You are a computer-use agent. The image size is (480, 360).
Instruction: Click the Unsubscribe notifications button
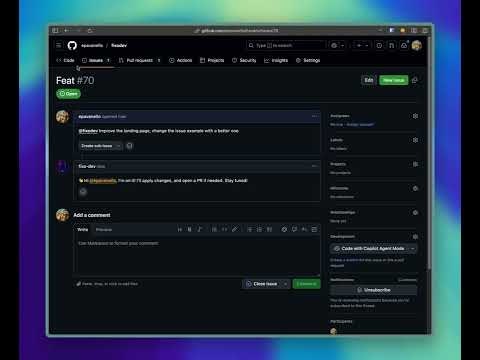[373, 290]
